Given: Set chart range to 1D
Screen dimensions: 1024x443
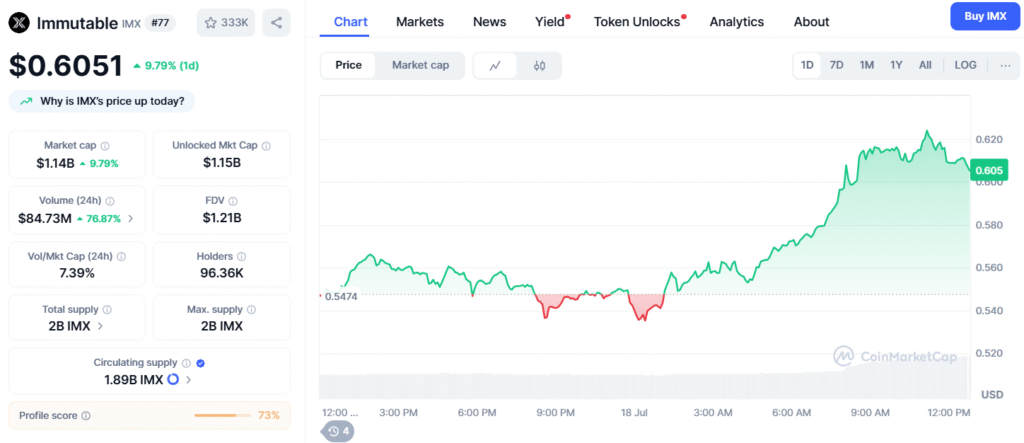Looking at the screenshot, I should click(x=807, y=65).
